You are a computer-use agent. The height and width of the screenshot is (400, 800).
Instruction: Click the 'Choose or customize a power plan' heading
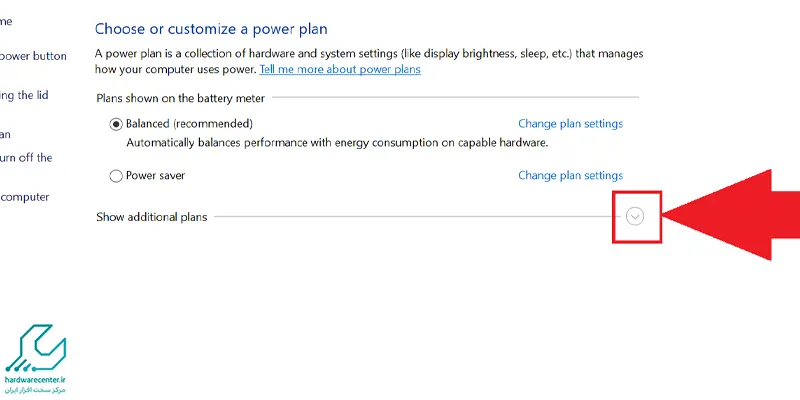coord(211,30)
